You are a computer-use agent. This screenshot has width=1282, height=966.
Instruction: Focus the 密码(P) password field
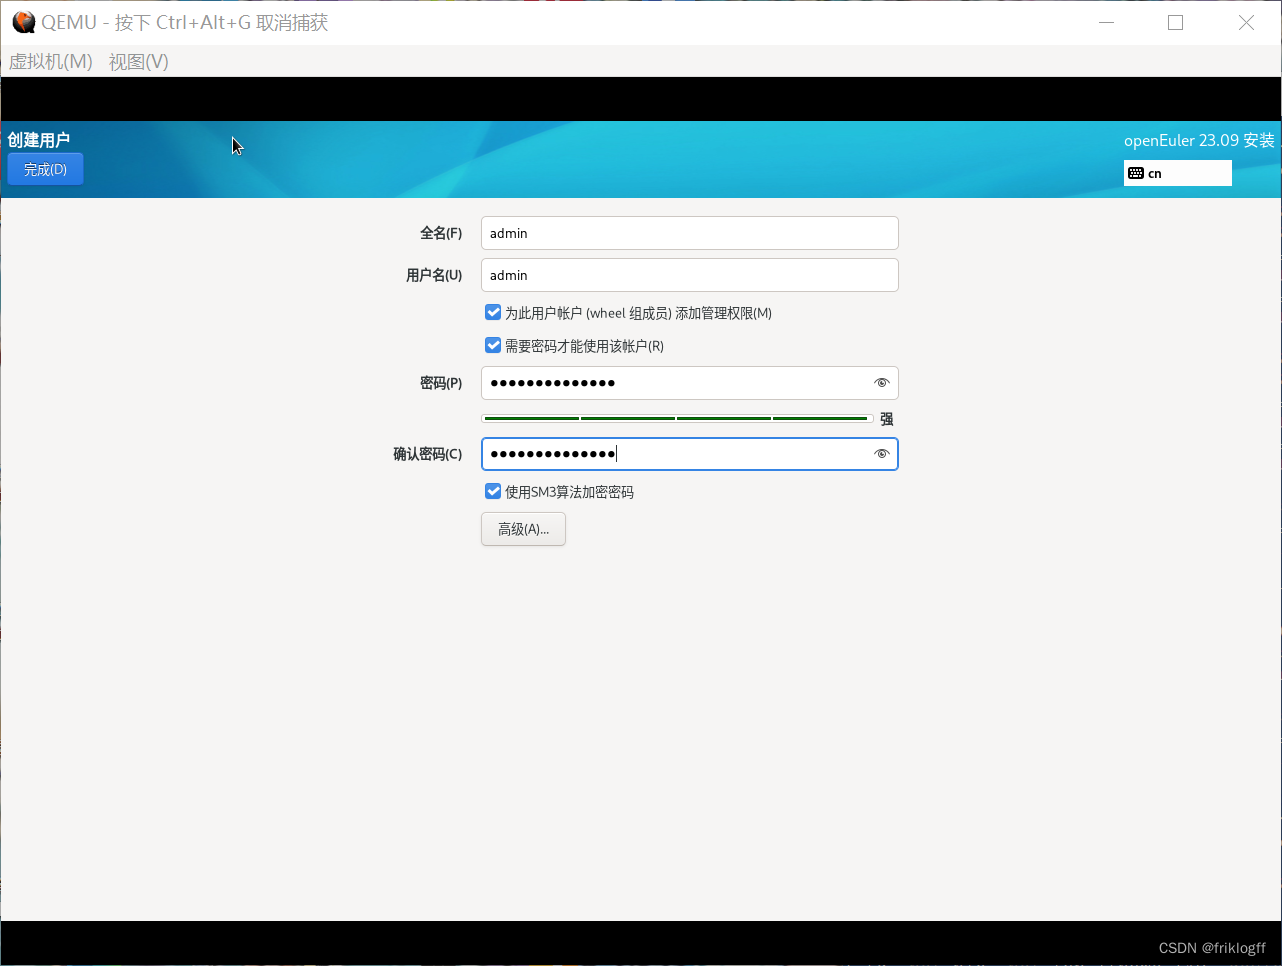(690, 383)
